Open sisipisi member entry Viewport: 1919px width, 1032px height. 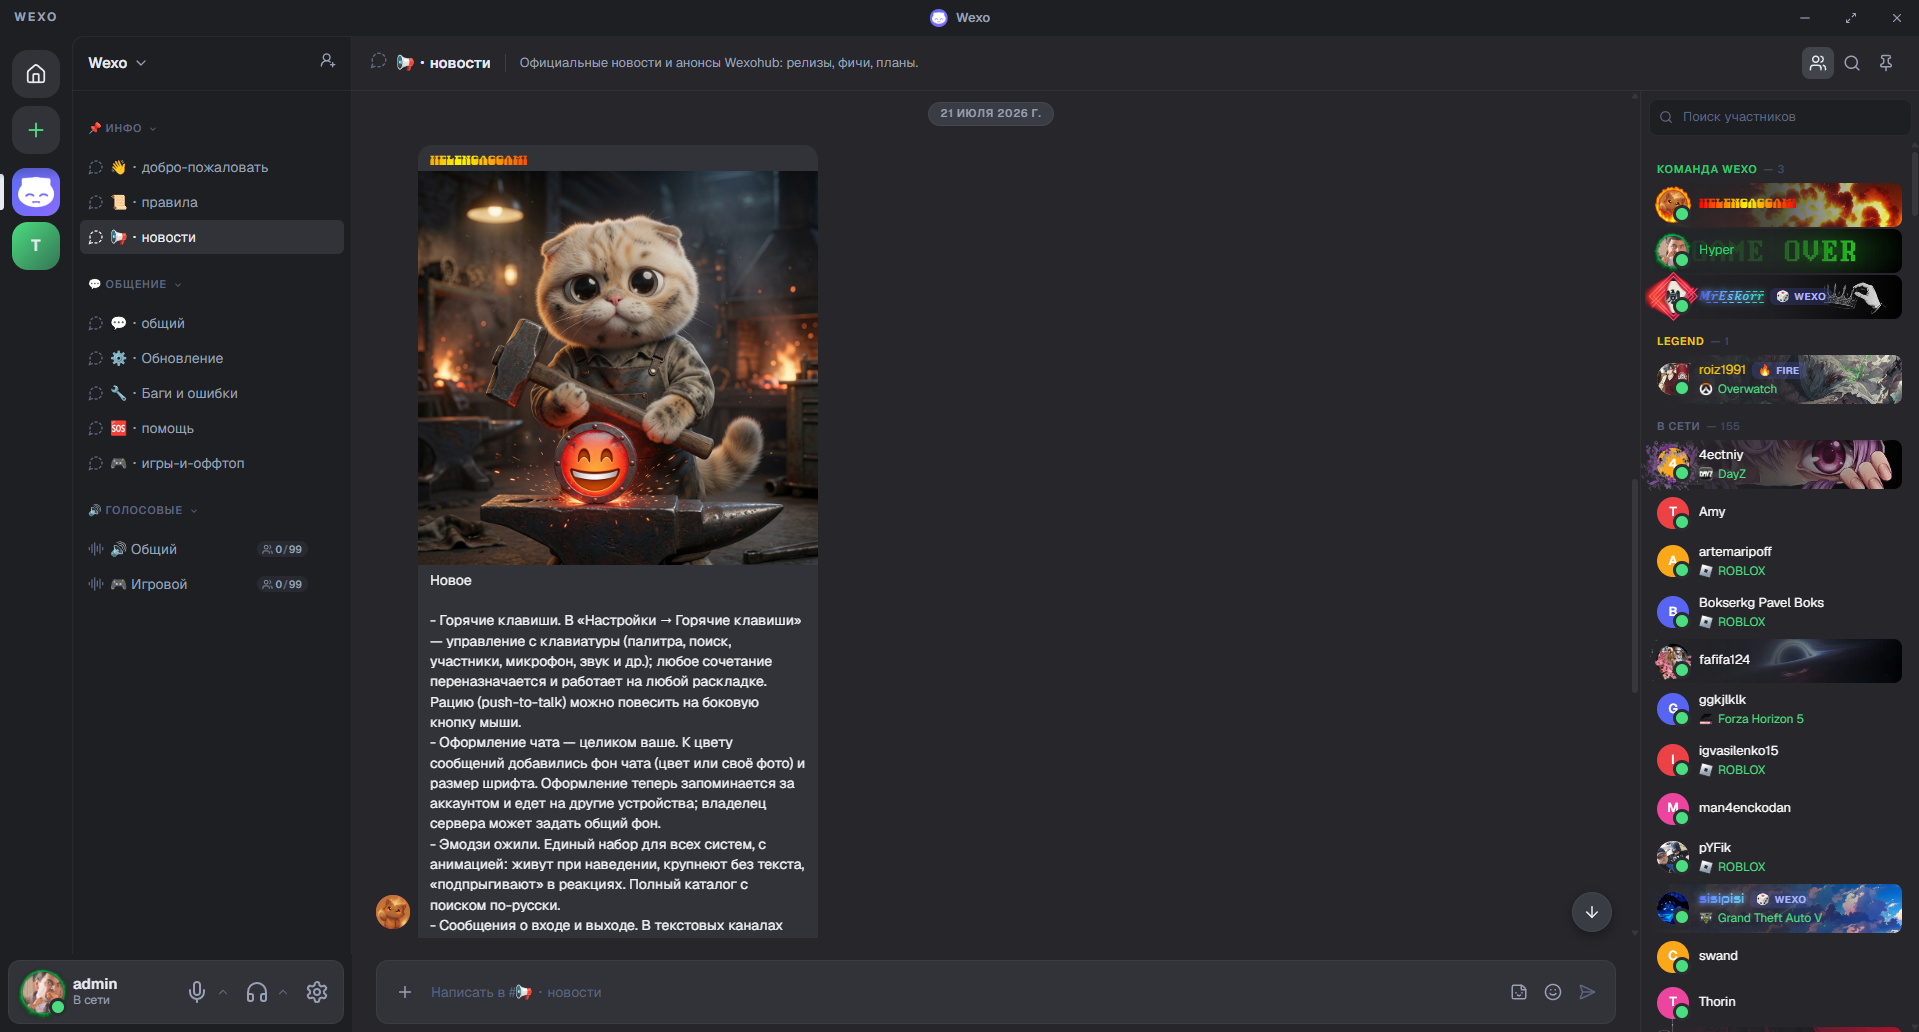click(1776, 908)
